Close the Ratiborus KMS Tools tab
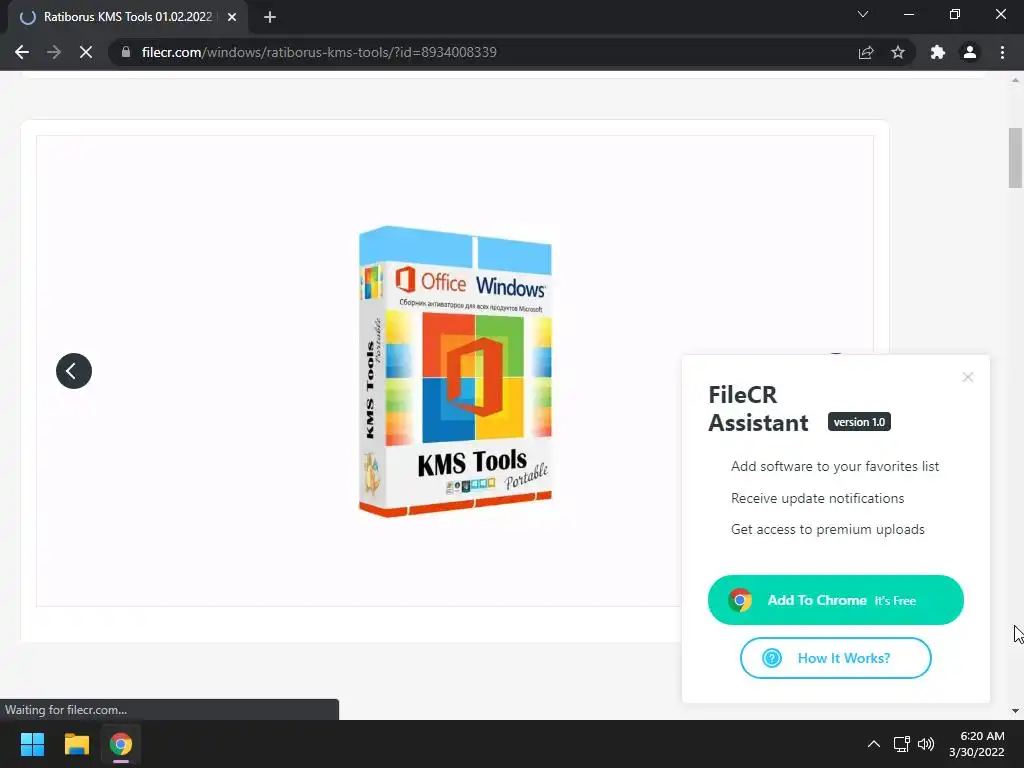1024x768 pixels. 232,17
